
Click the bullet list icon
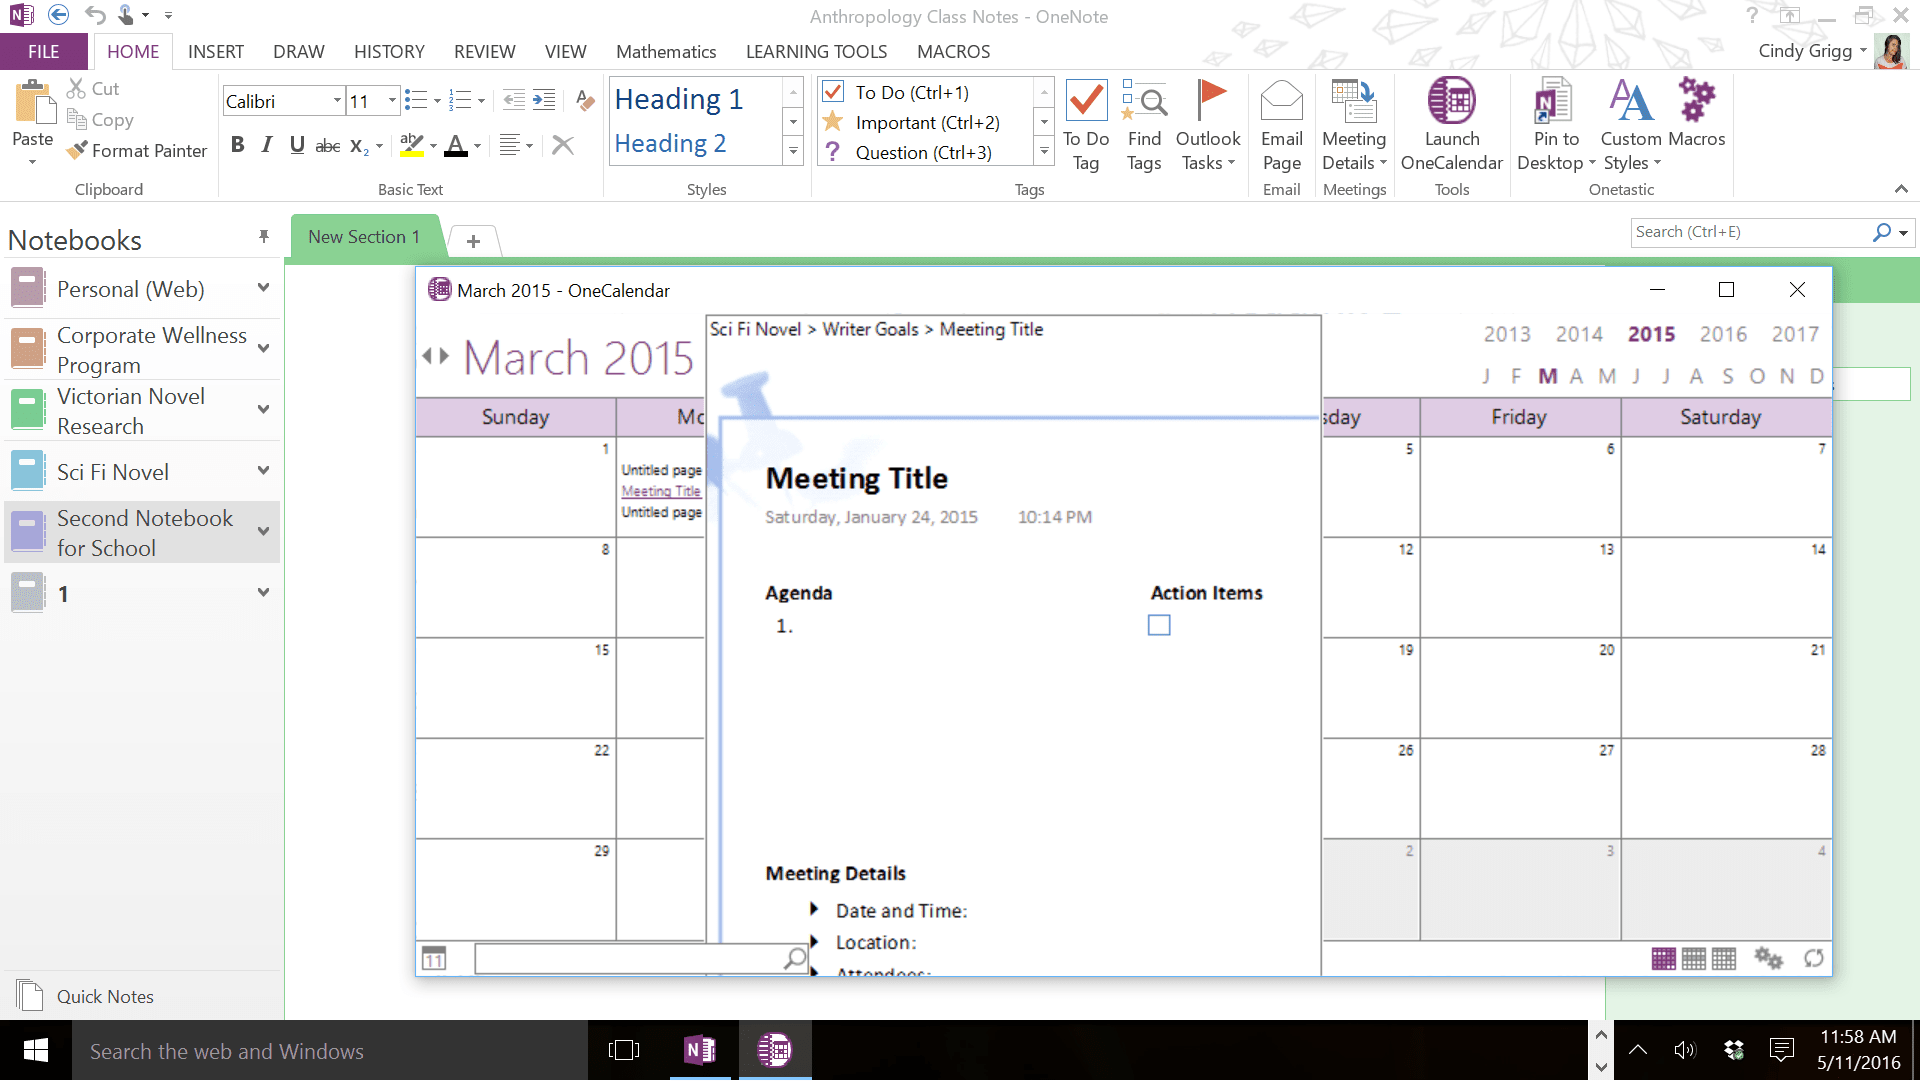(416, 100)
